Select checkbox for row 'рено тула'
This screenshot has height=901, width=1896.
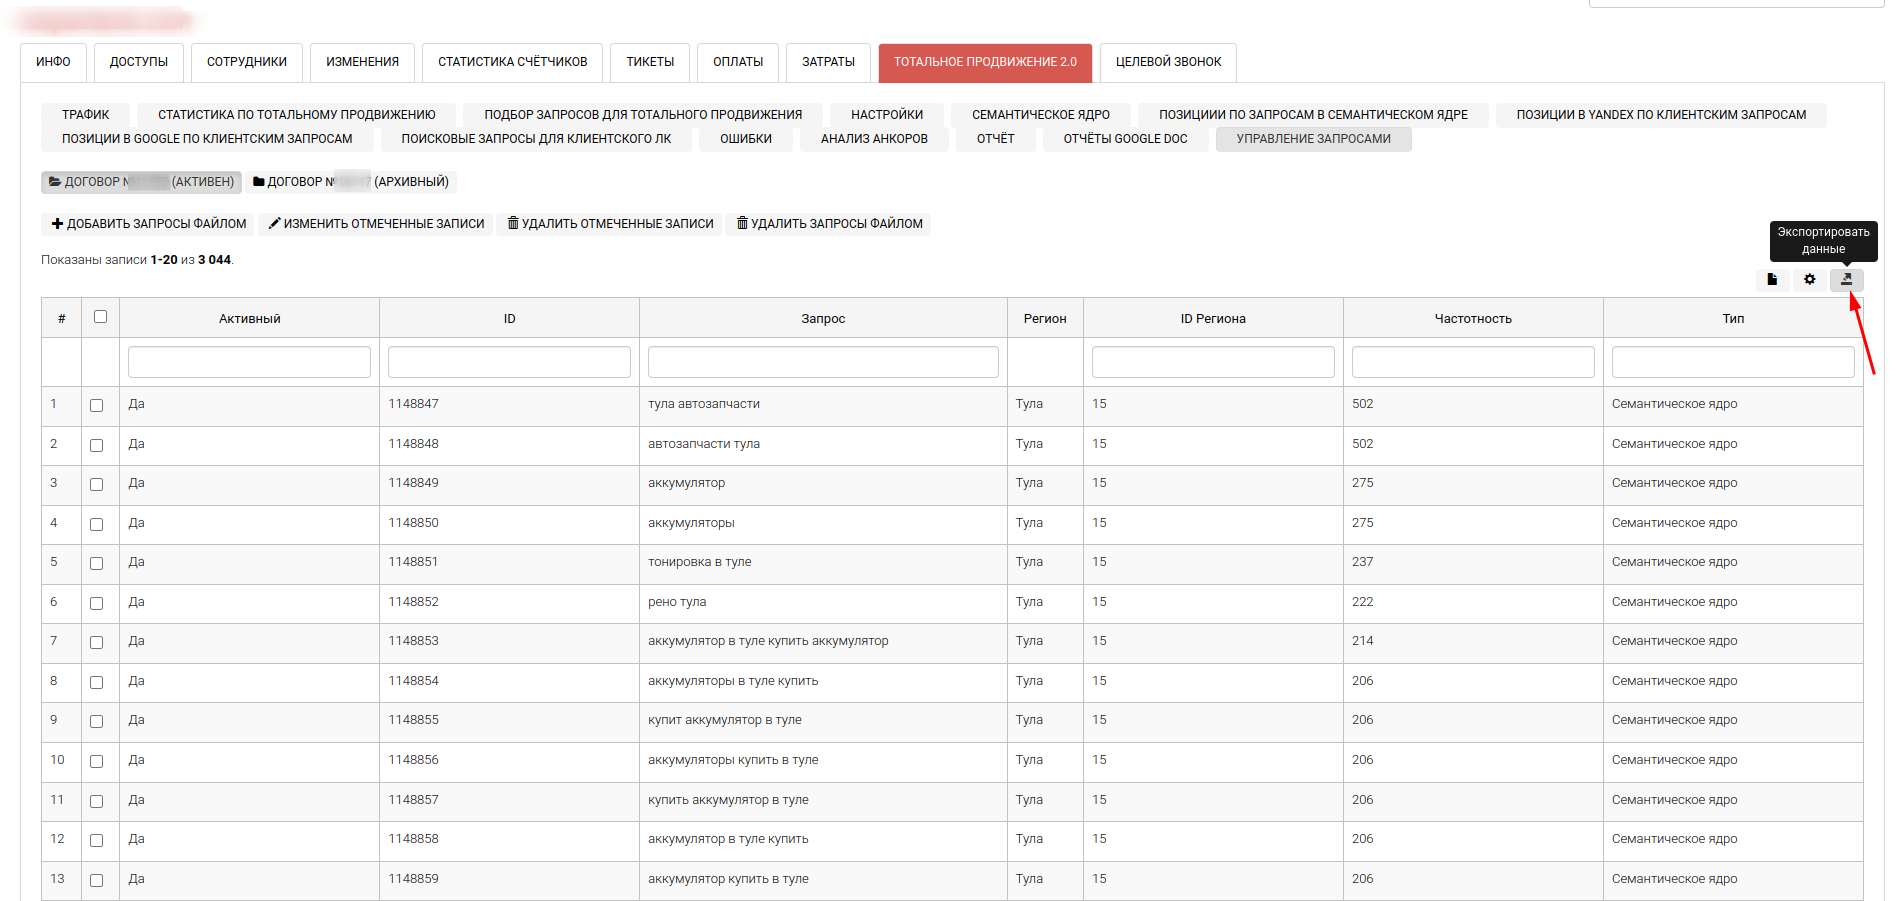click(97, 603)
